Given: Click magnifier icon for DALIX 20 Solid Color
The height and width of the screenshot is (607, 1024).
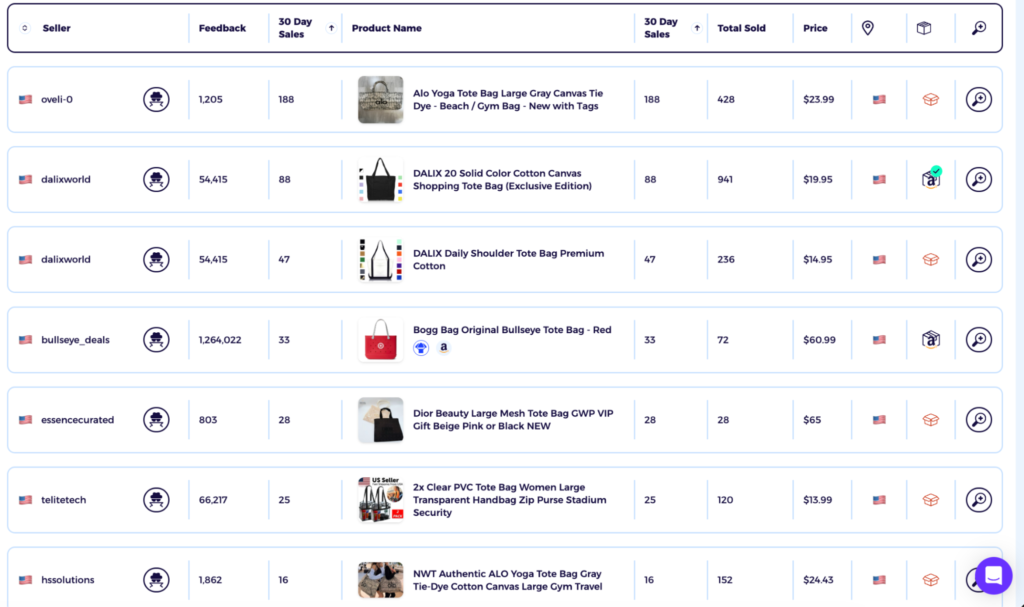Looking at the screenshot, I should pyautogui.click(x=978, y=179).
